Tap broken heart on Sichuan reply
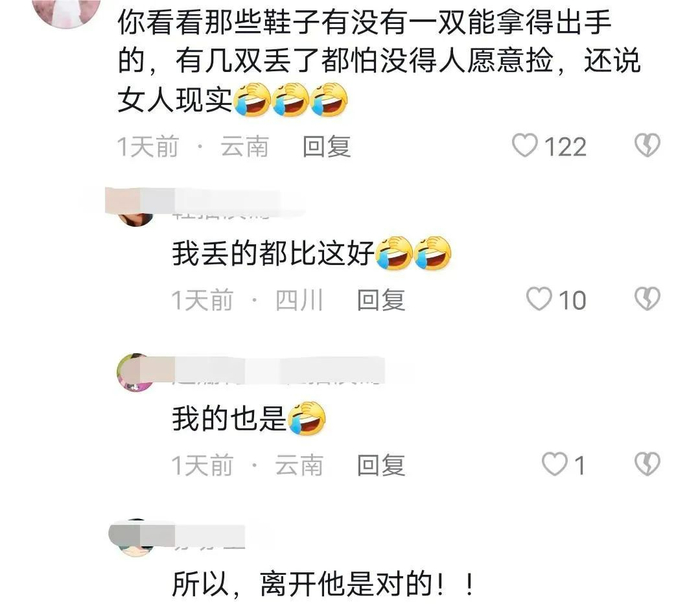This screenshot has width=700, height=604. [647, 299]
